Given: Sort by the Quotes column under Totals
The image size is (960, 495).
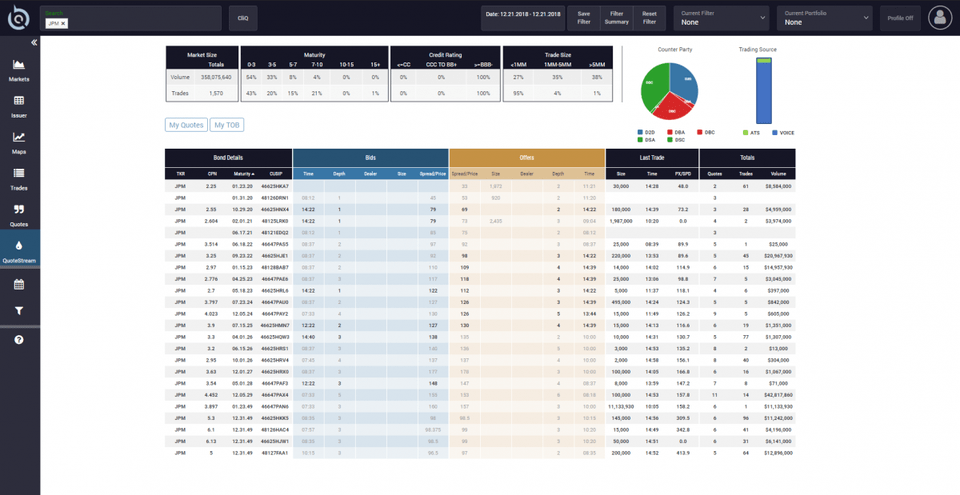Looking at the screenshot, I should pyautogui.click(x=714, y=174).
